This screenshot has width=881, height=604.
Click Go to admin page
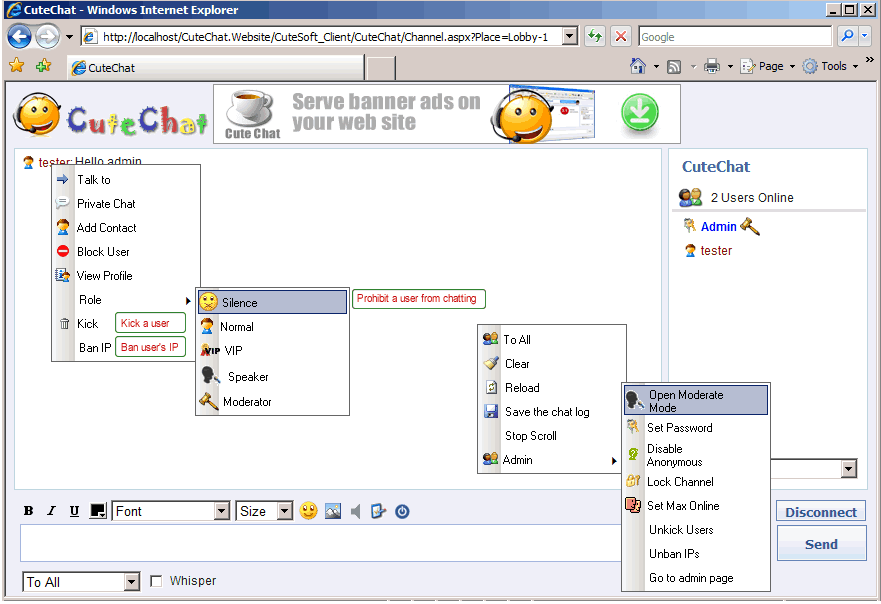click(696, 578)
